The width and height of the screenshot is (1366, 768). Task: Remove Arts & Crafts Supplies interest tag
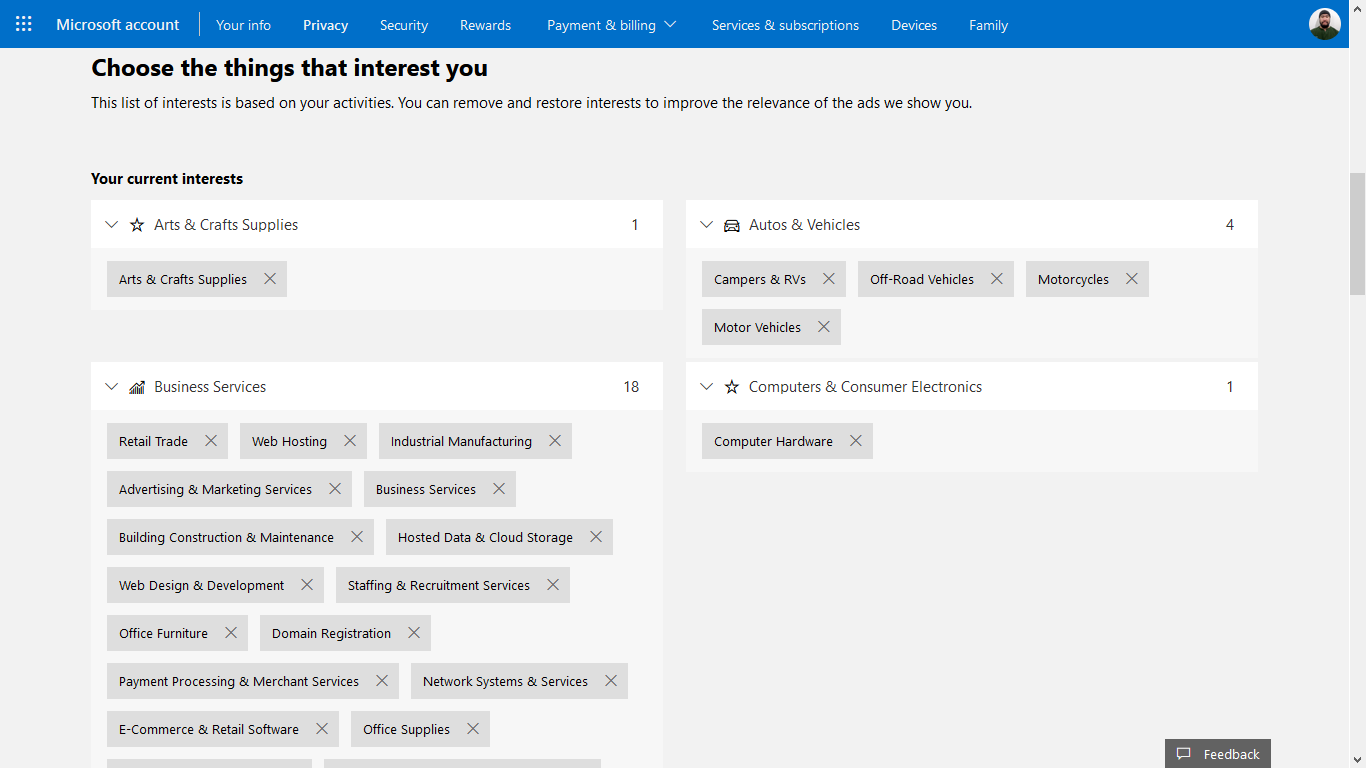pos(270,279)
